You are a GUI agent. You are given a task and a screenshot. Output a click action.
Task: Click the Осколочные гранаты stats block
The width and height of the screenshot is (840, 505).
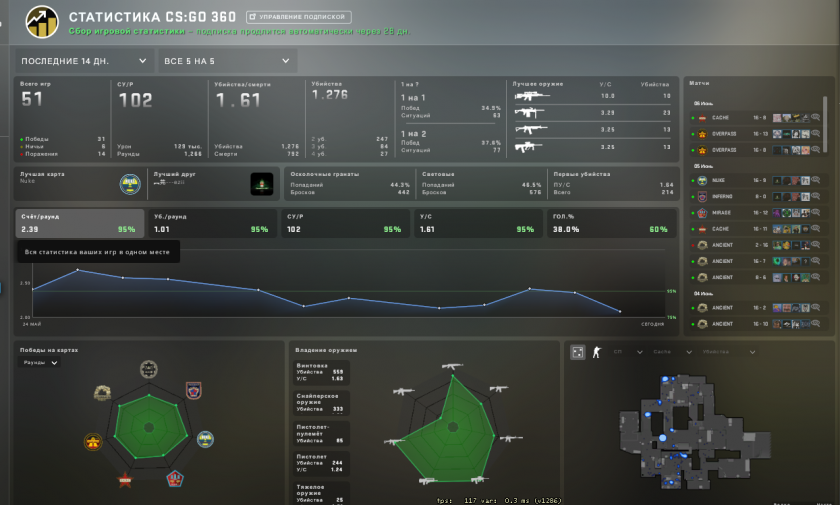click(x=350, y=183)
